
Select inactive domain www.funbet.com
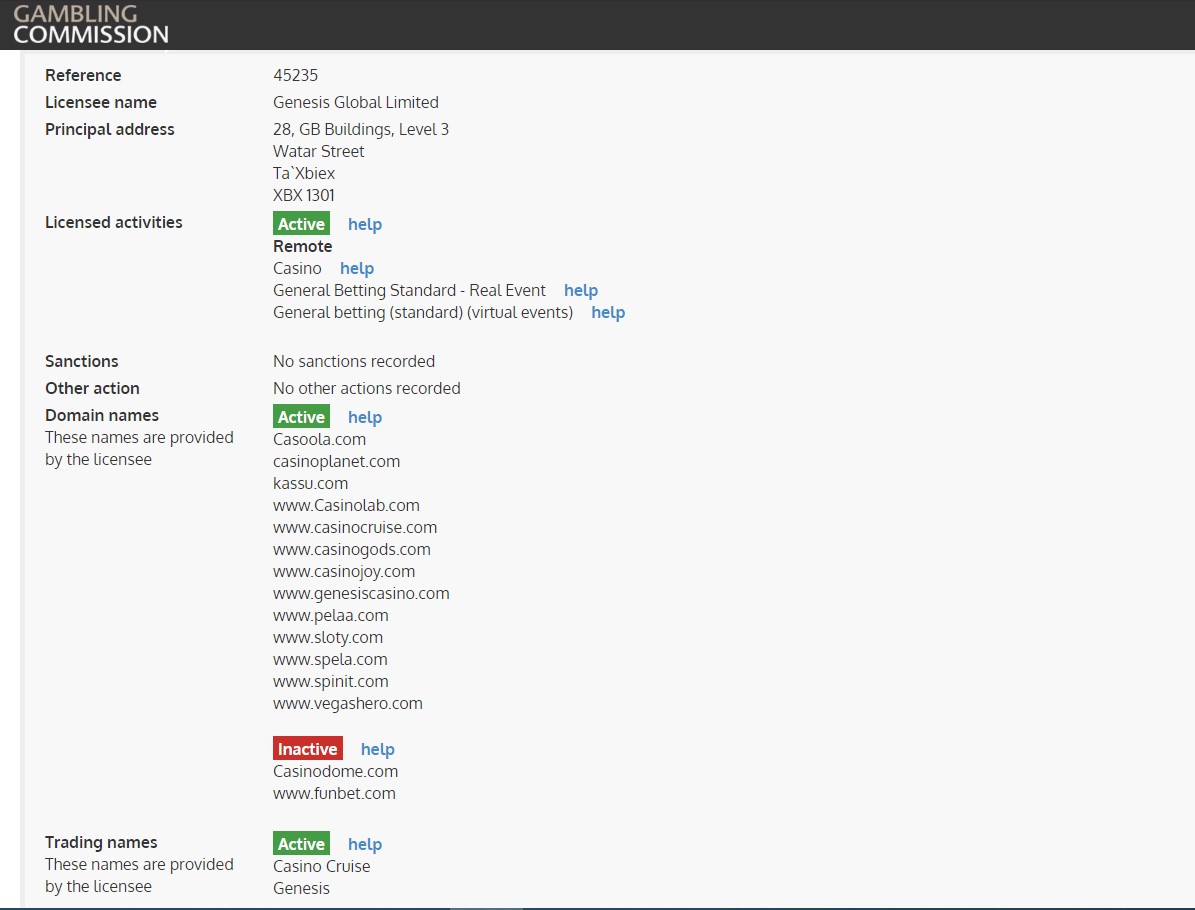click(x=335, y=794)
